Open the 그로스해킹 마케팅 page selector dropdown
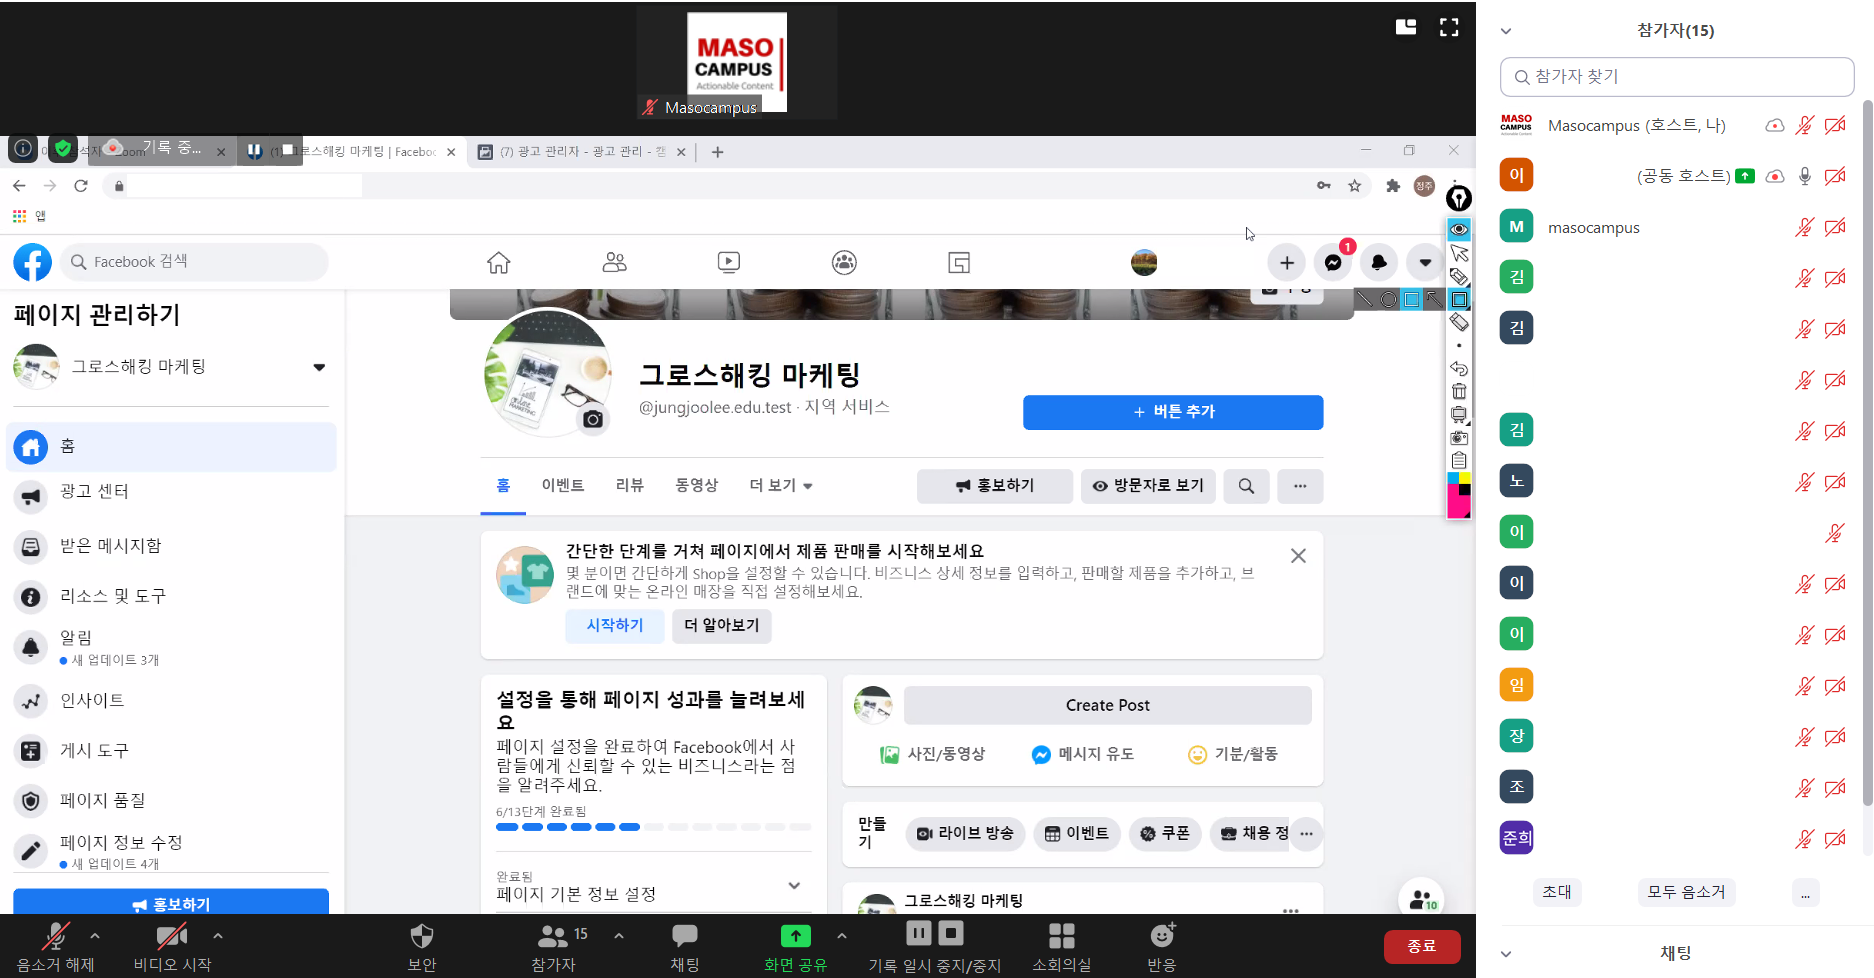This screenshot has width=1874, height=978. coord(319,367)
